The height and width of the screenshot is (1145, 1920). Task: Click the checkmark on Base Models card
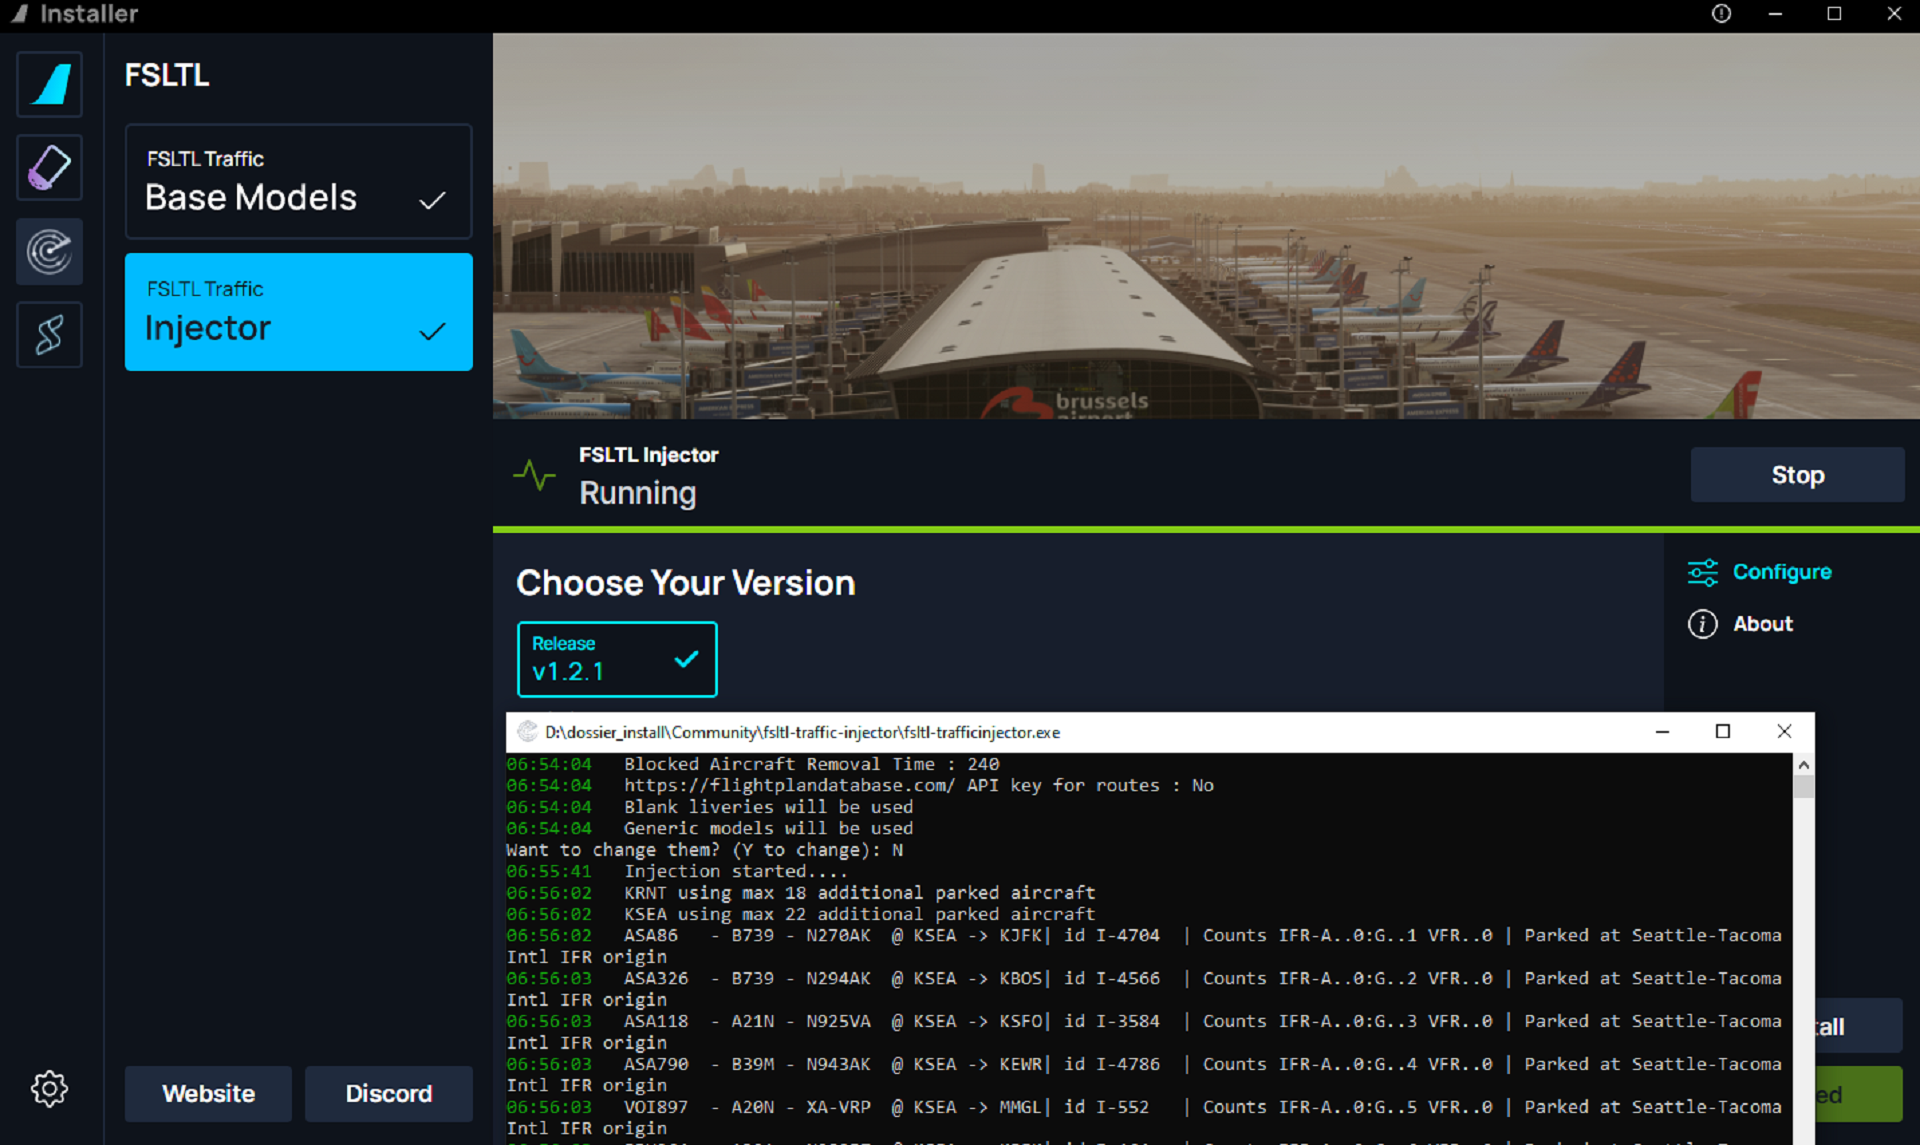click(x=432, y=201)
